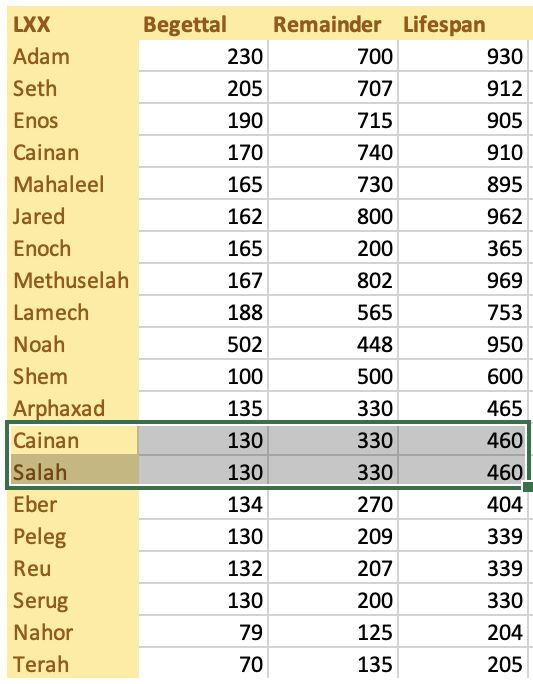Select the Arphaxad name cell
This screenshot has width=533, height=684.
(73, 408)
